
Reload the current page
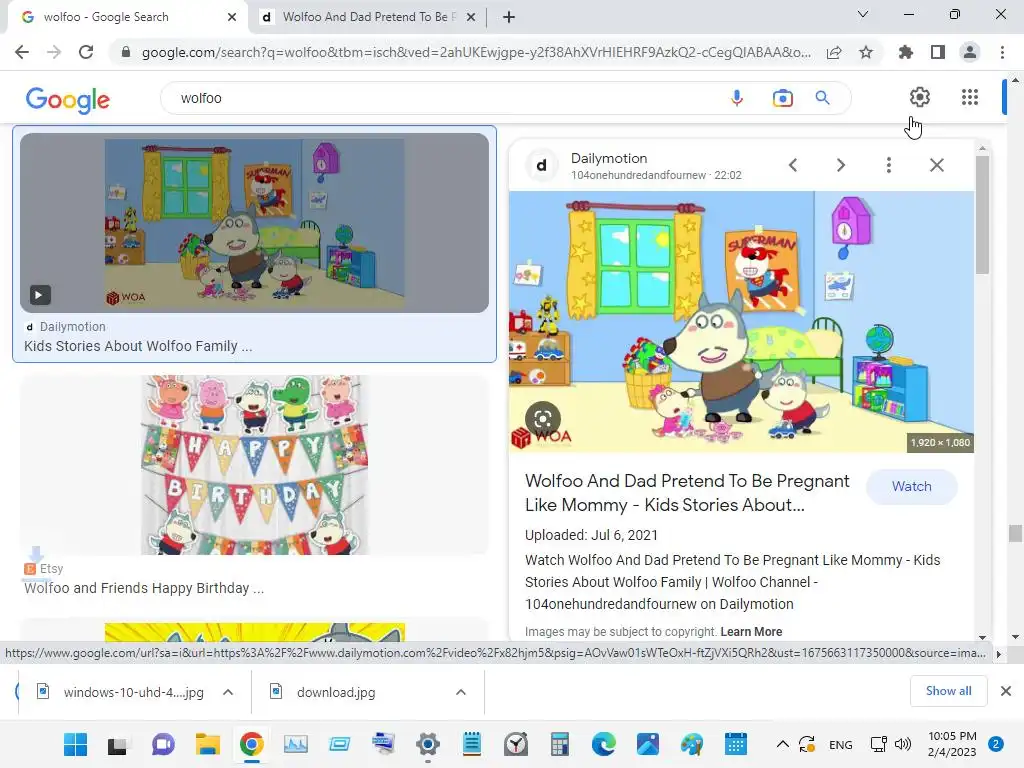coord(86,52)
